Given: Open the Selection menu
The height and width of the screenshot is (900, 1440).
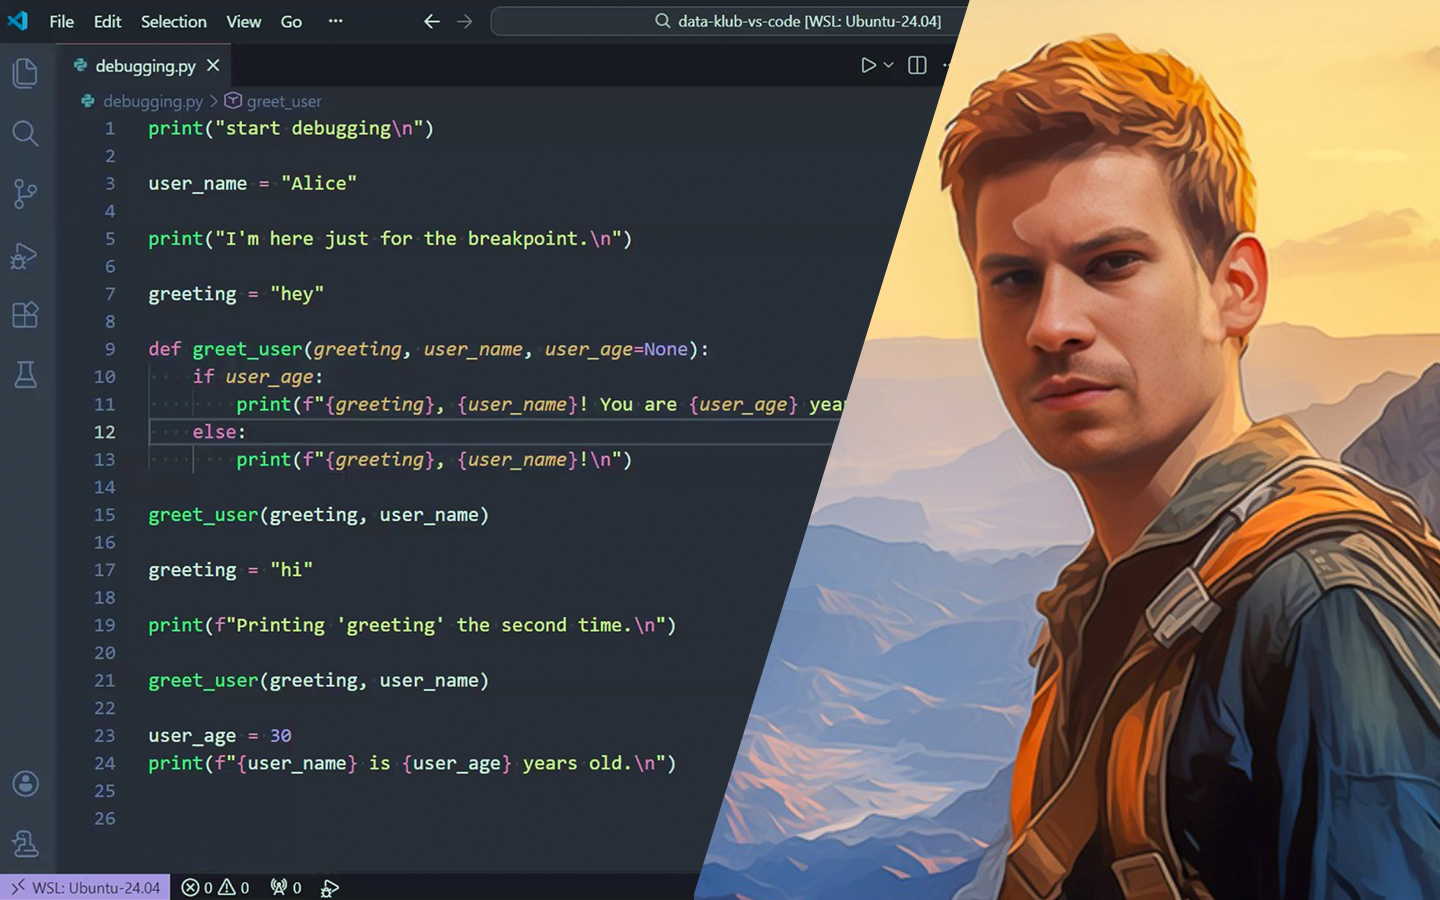Looking at the screenshot, I should click(x=173, y=21).
